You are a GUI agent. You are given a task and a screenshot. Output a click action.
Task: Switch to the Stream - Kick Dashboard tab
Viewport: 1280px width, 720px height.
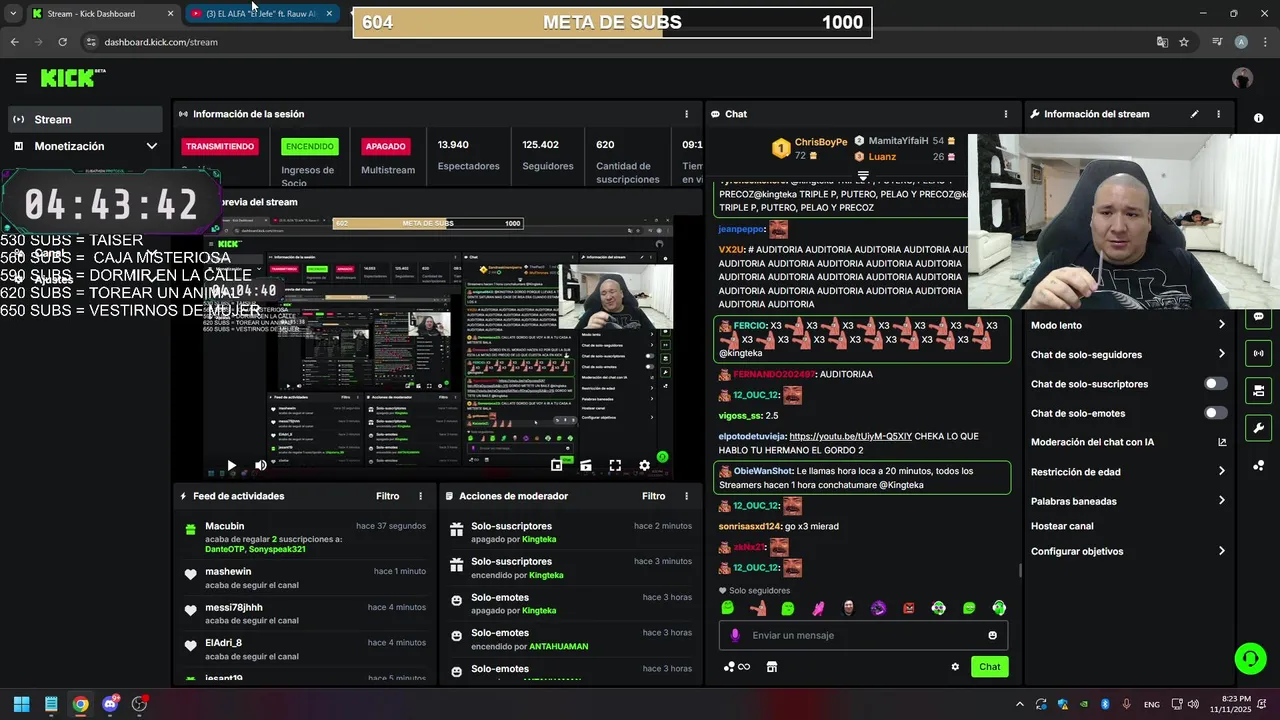(103, 14)
